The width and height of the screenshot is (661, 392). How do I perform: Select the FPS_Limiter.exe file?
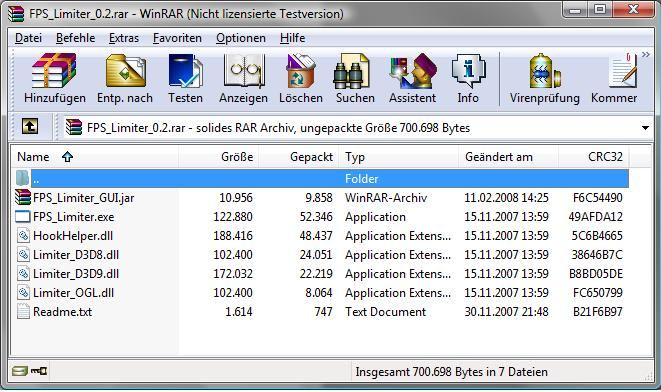pos(73,217)
